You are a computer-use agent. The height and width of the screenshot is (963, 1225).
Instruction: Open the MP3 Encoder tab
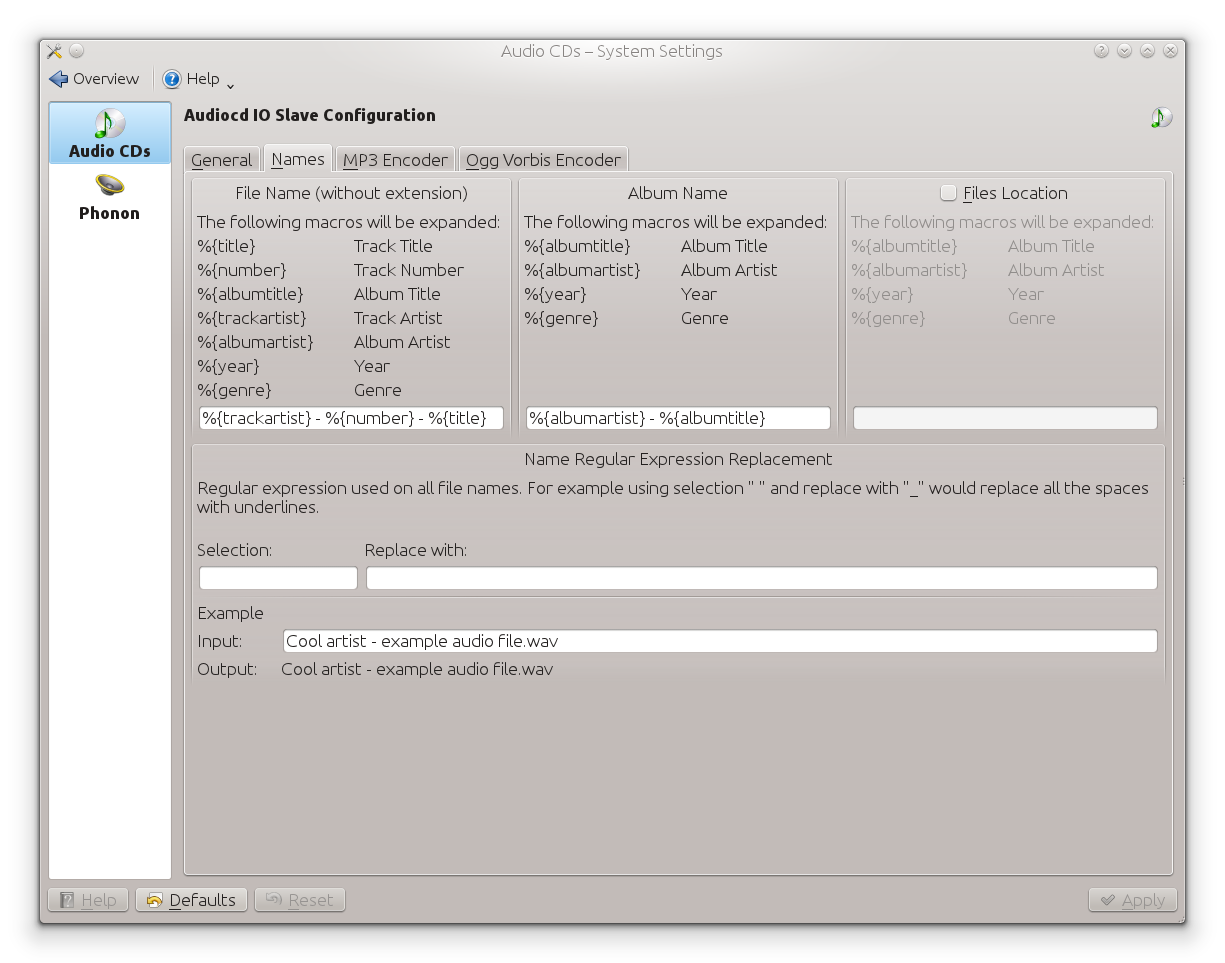point(395,160)
